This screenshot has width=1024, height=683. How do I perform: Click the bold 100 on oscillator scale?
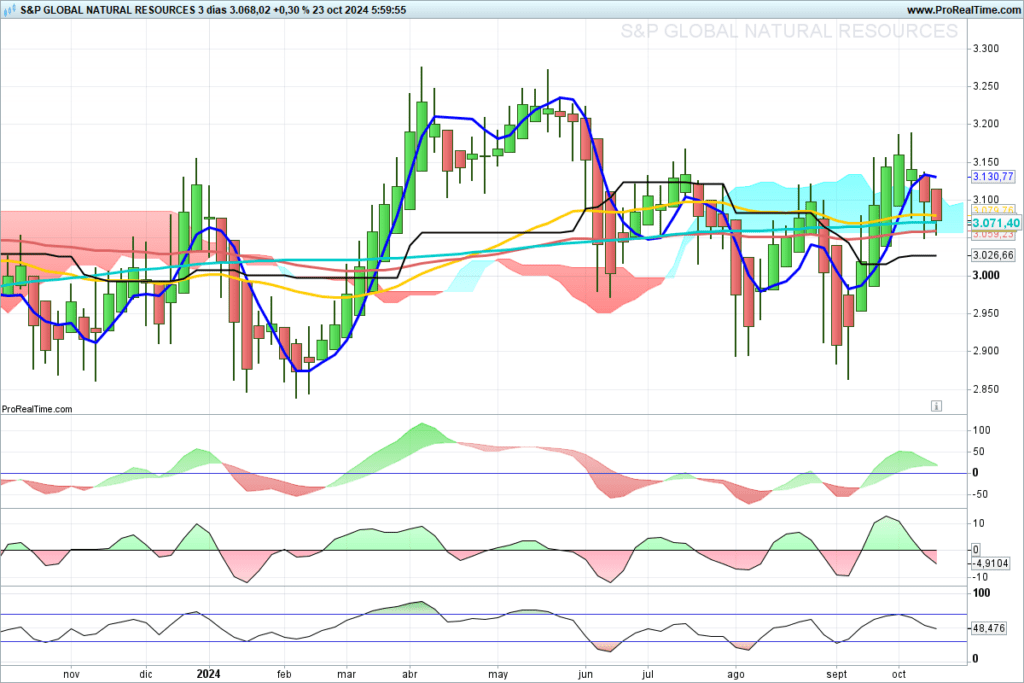coord(982,593)
